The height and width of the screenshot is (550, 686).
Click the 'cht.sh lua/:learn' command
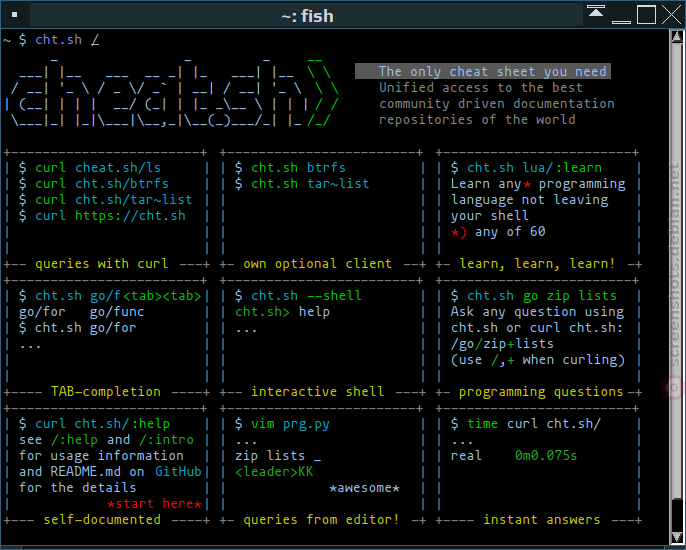point(535,168)
